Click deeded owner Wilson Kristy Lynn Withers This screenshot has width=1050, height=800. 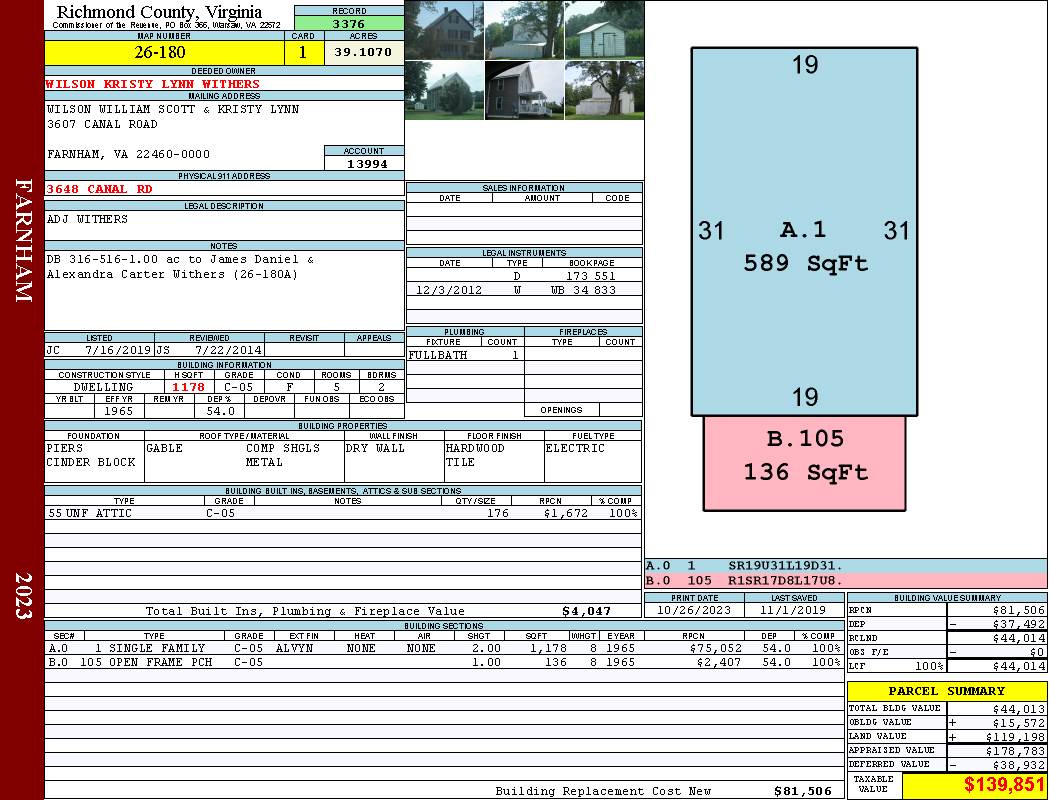pos(152,84)
